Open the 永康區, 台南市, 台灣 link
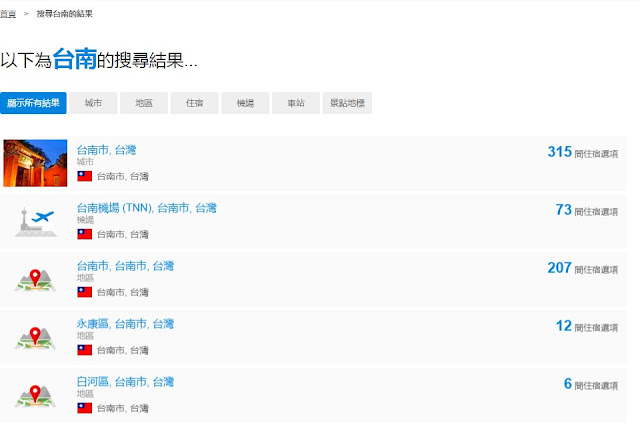This screenshot has height=425, width=640. (x=125, y=324)
